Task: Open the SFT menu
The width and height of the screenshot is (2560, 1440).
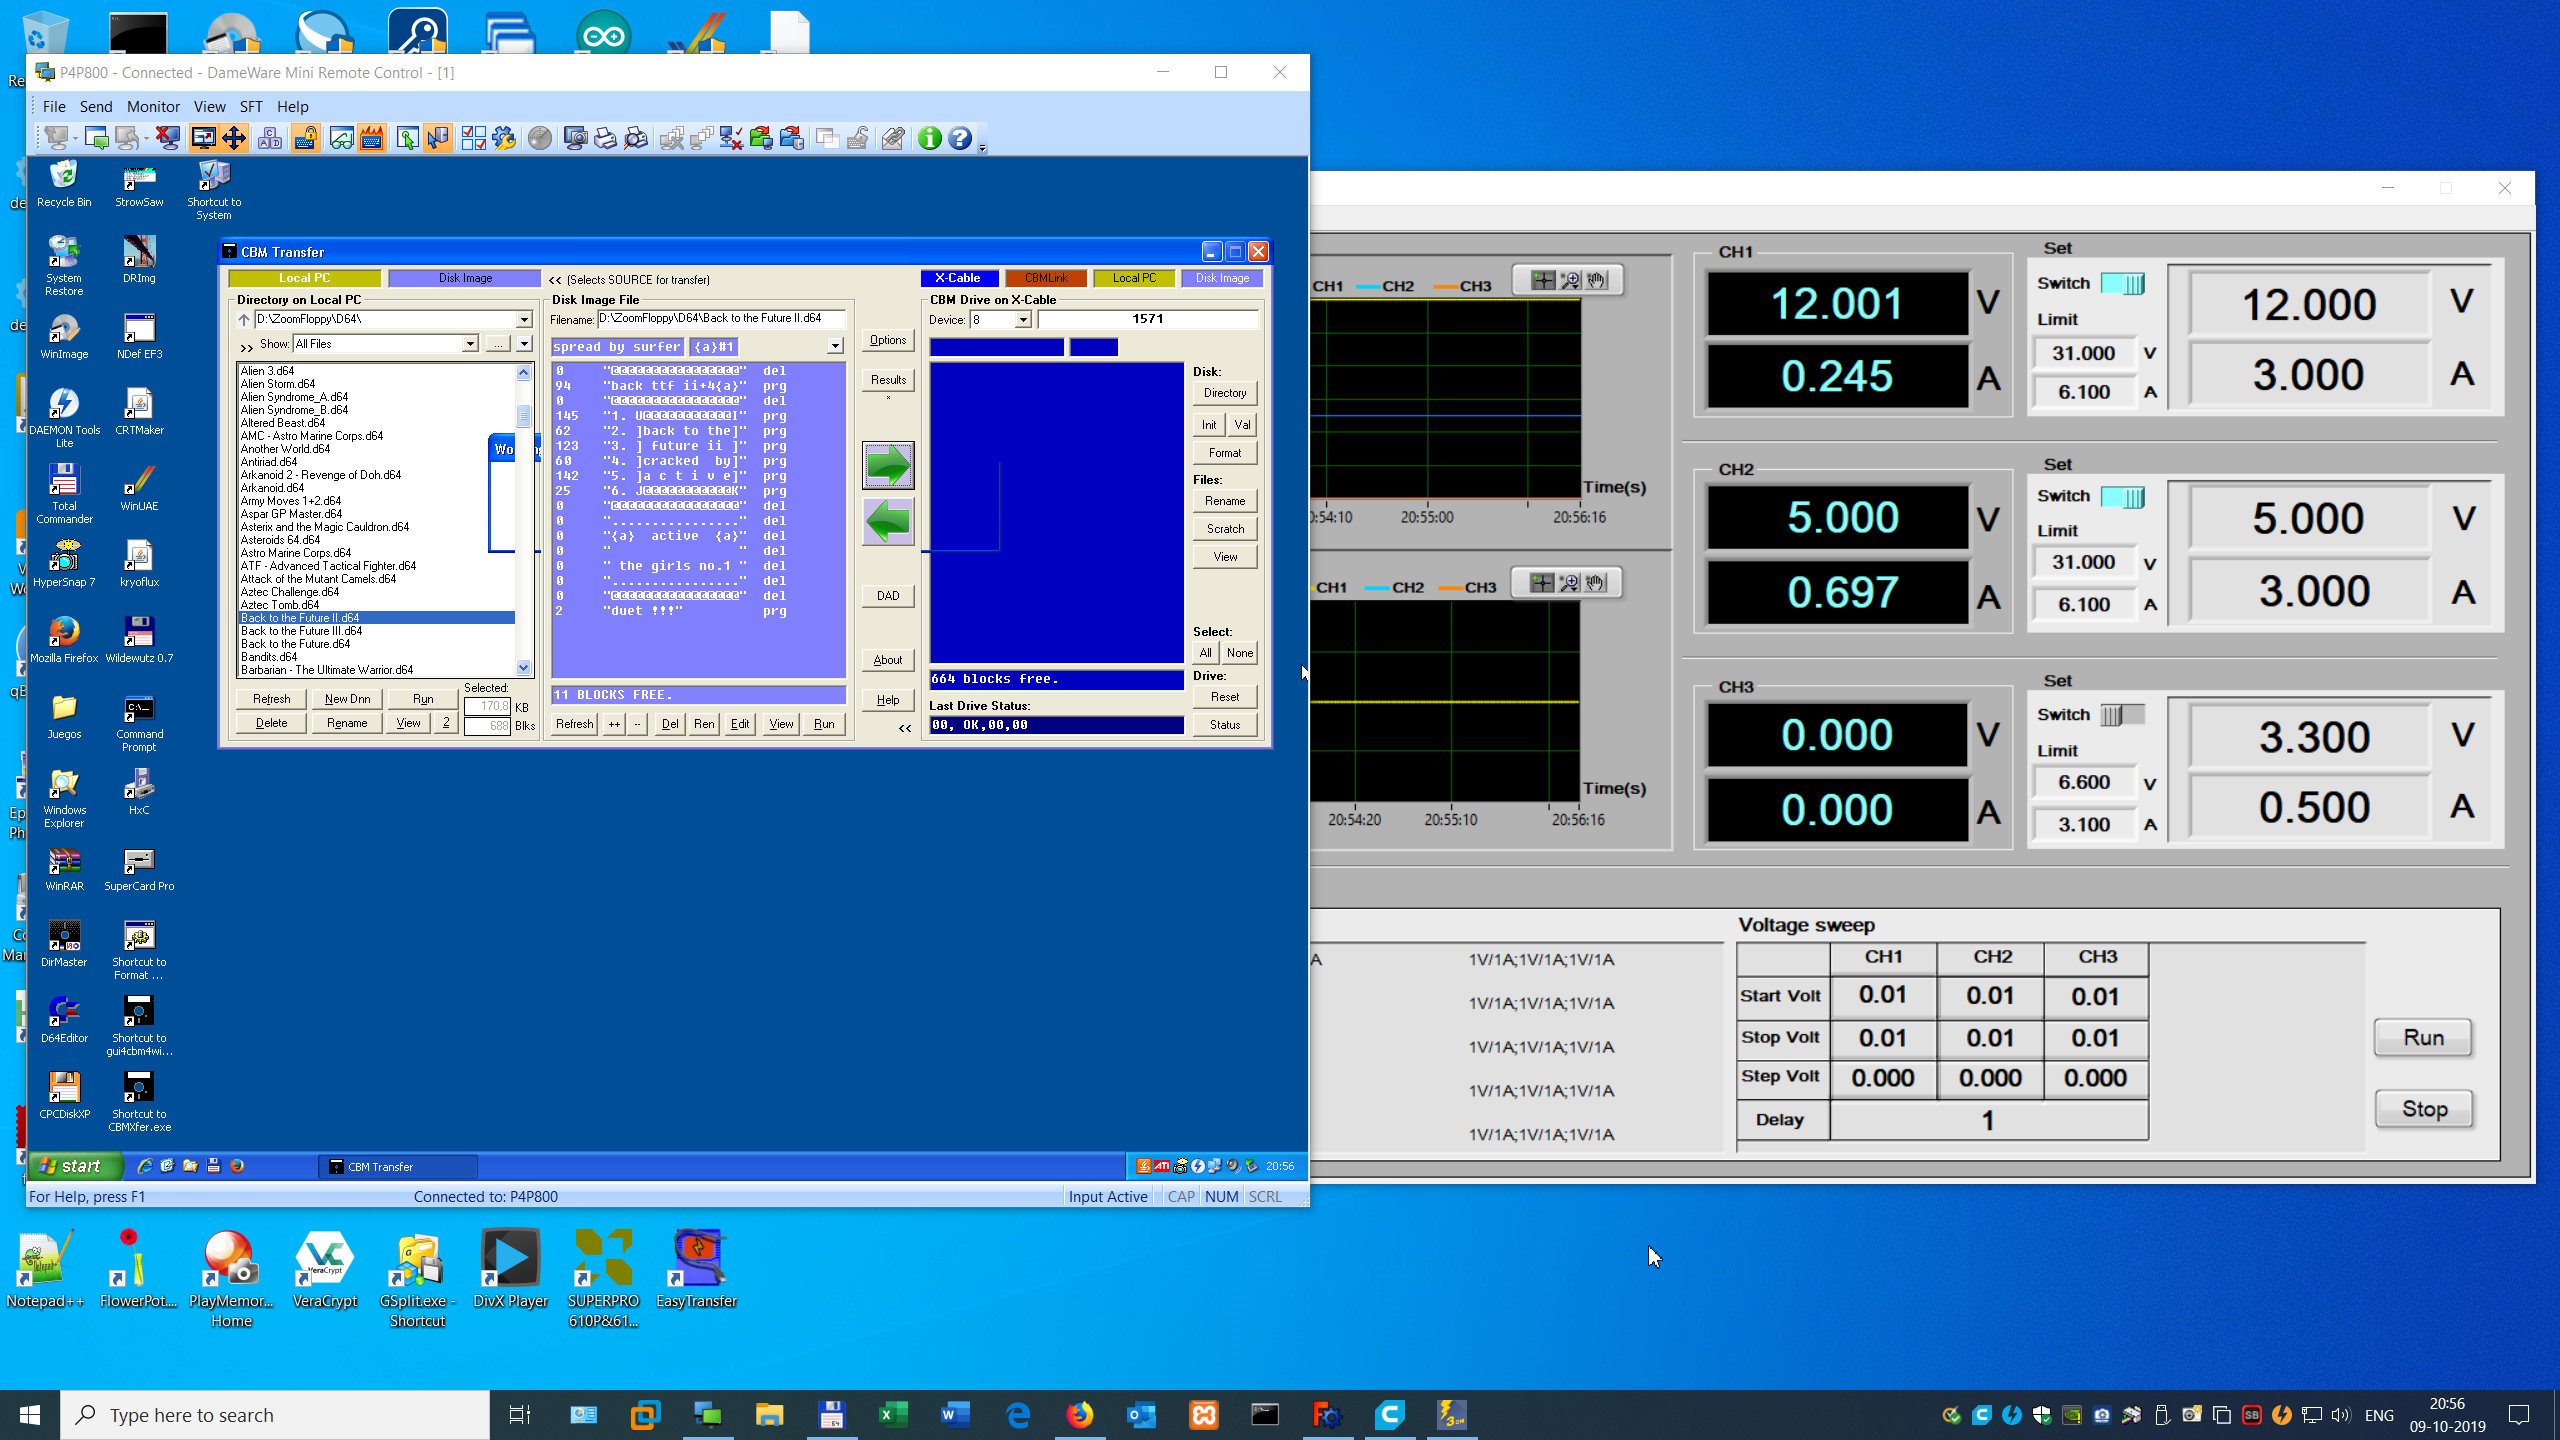Action: (x=251, y=106)
